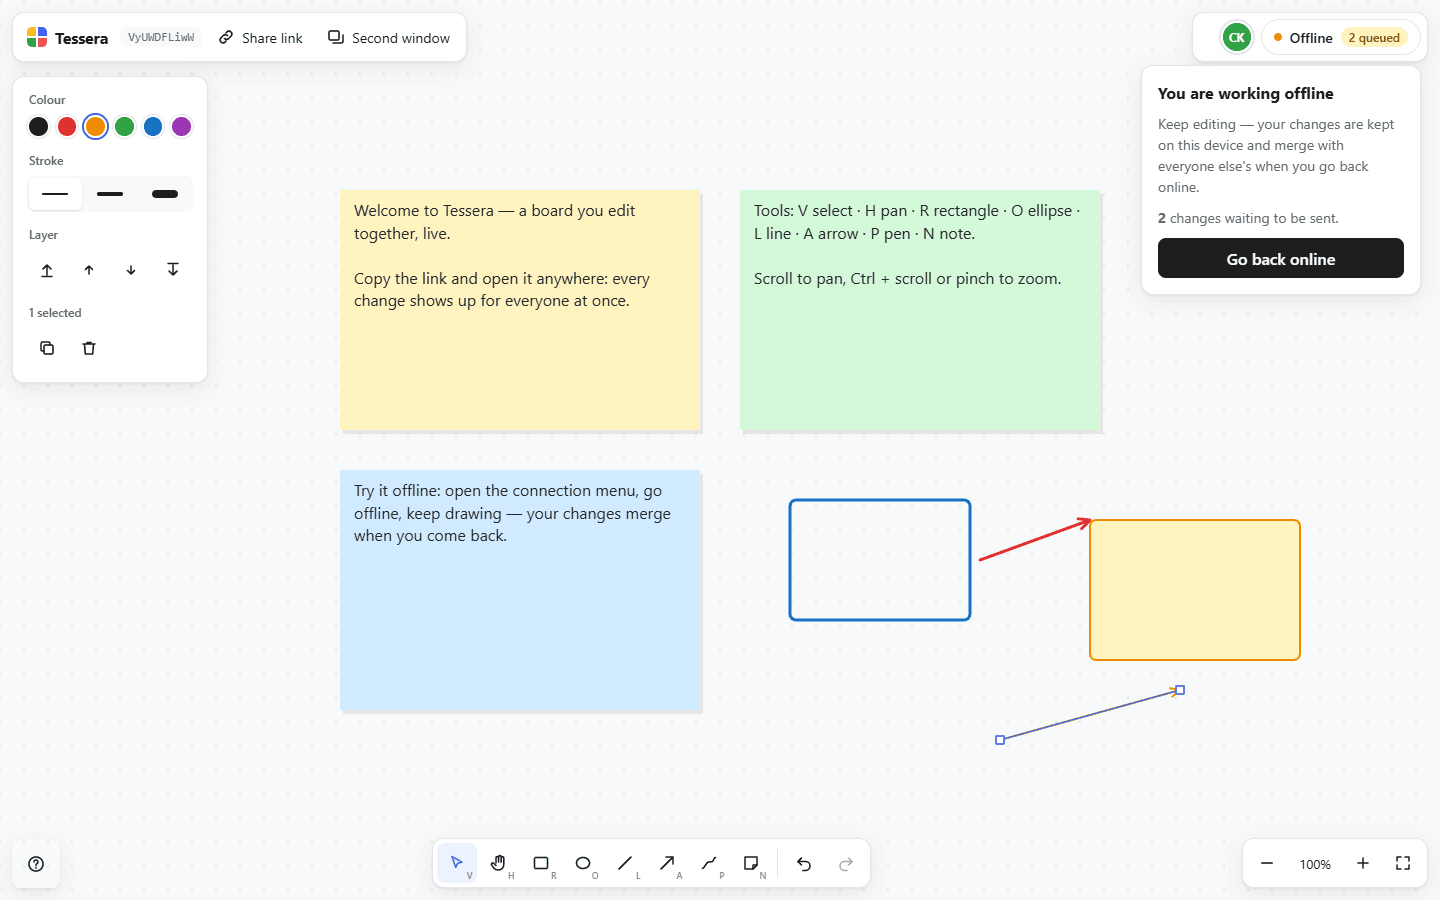1440x900 pixels.
Task: Pick the purple colour swatch
Action: pos(181,126)
